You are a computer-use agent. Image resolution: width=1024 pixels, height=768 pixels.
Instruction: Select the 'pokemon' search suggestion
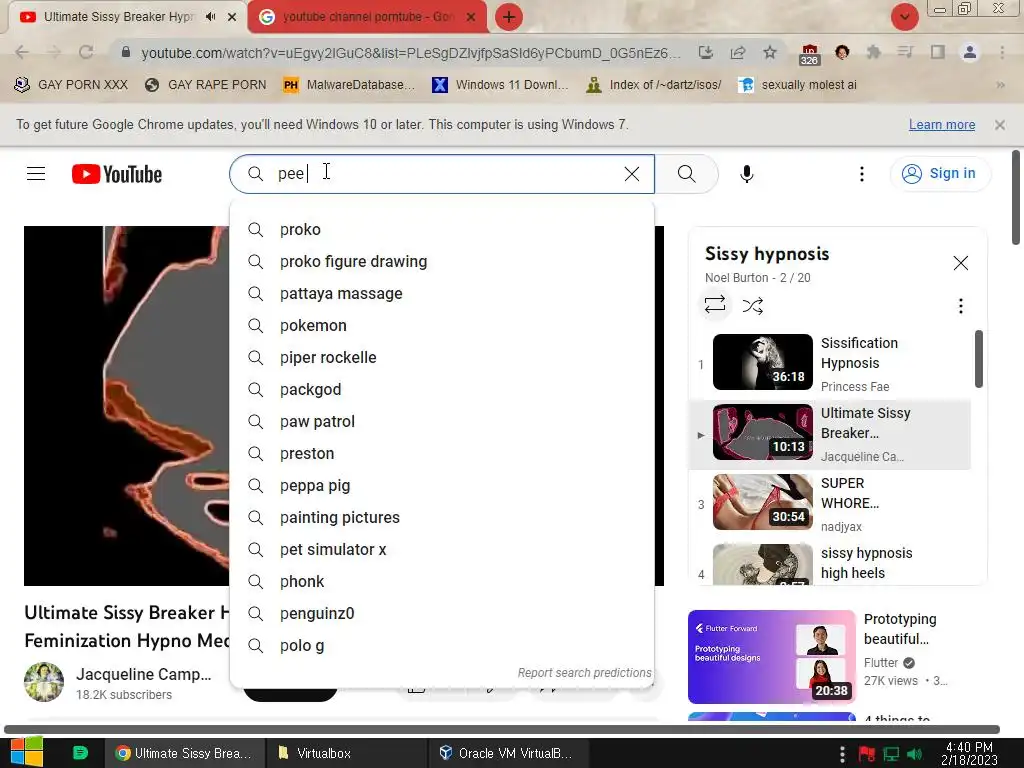(442, 326)
